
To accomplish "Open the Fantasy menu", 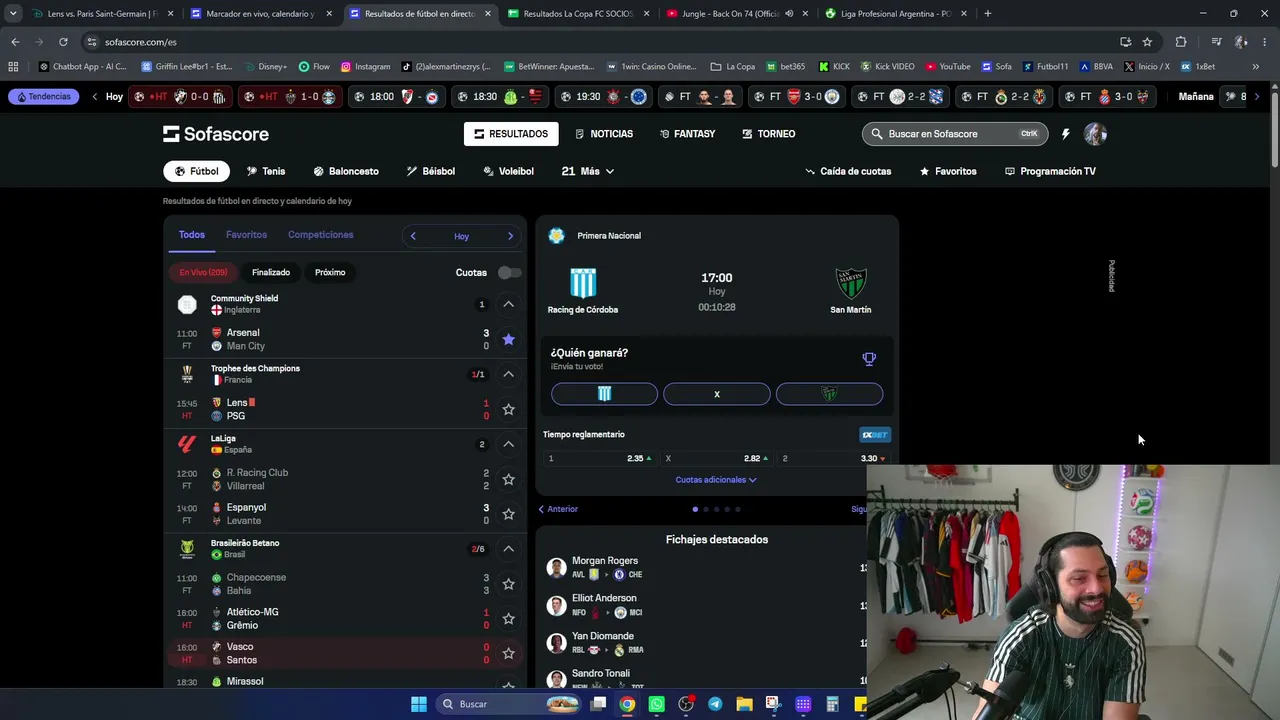I will [687, 134].
